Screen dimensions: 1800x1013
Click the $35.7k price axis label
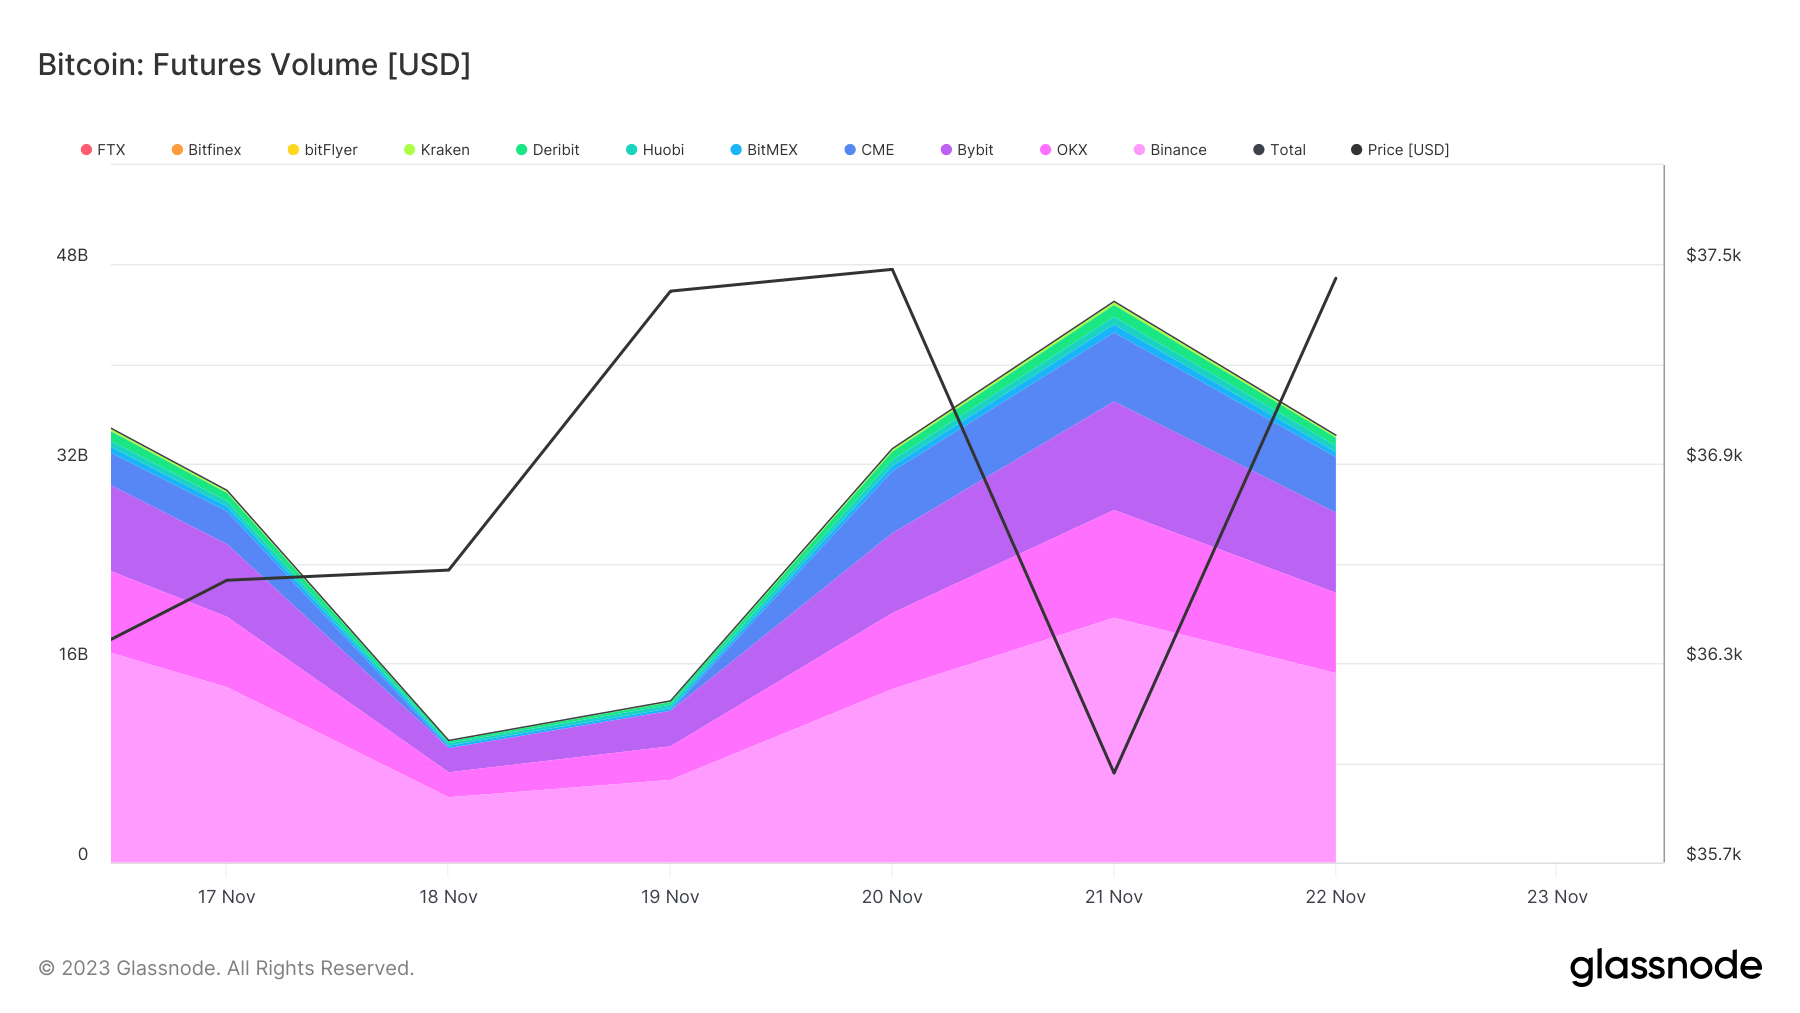[1714, 855]
